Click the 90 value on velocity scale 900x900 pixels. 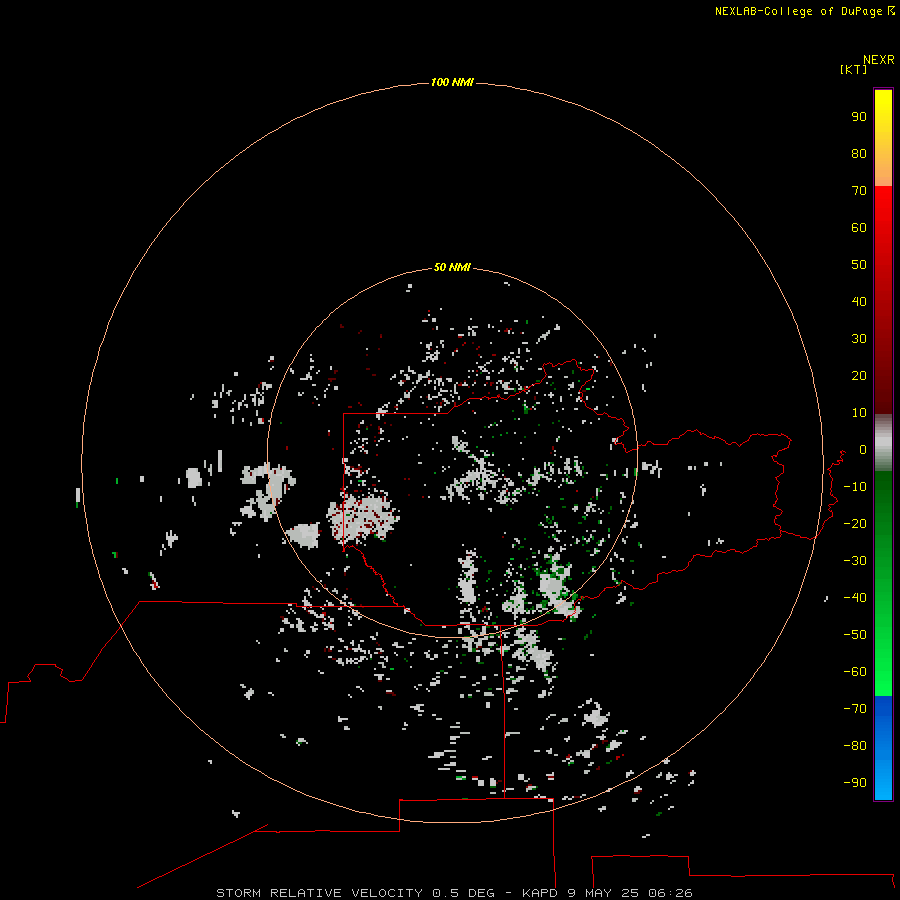pos(859,117)
